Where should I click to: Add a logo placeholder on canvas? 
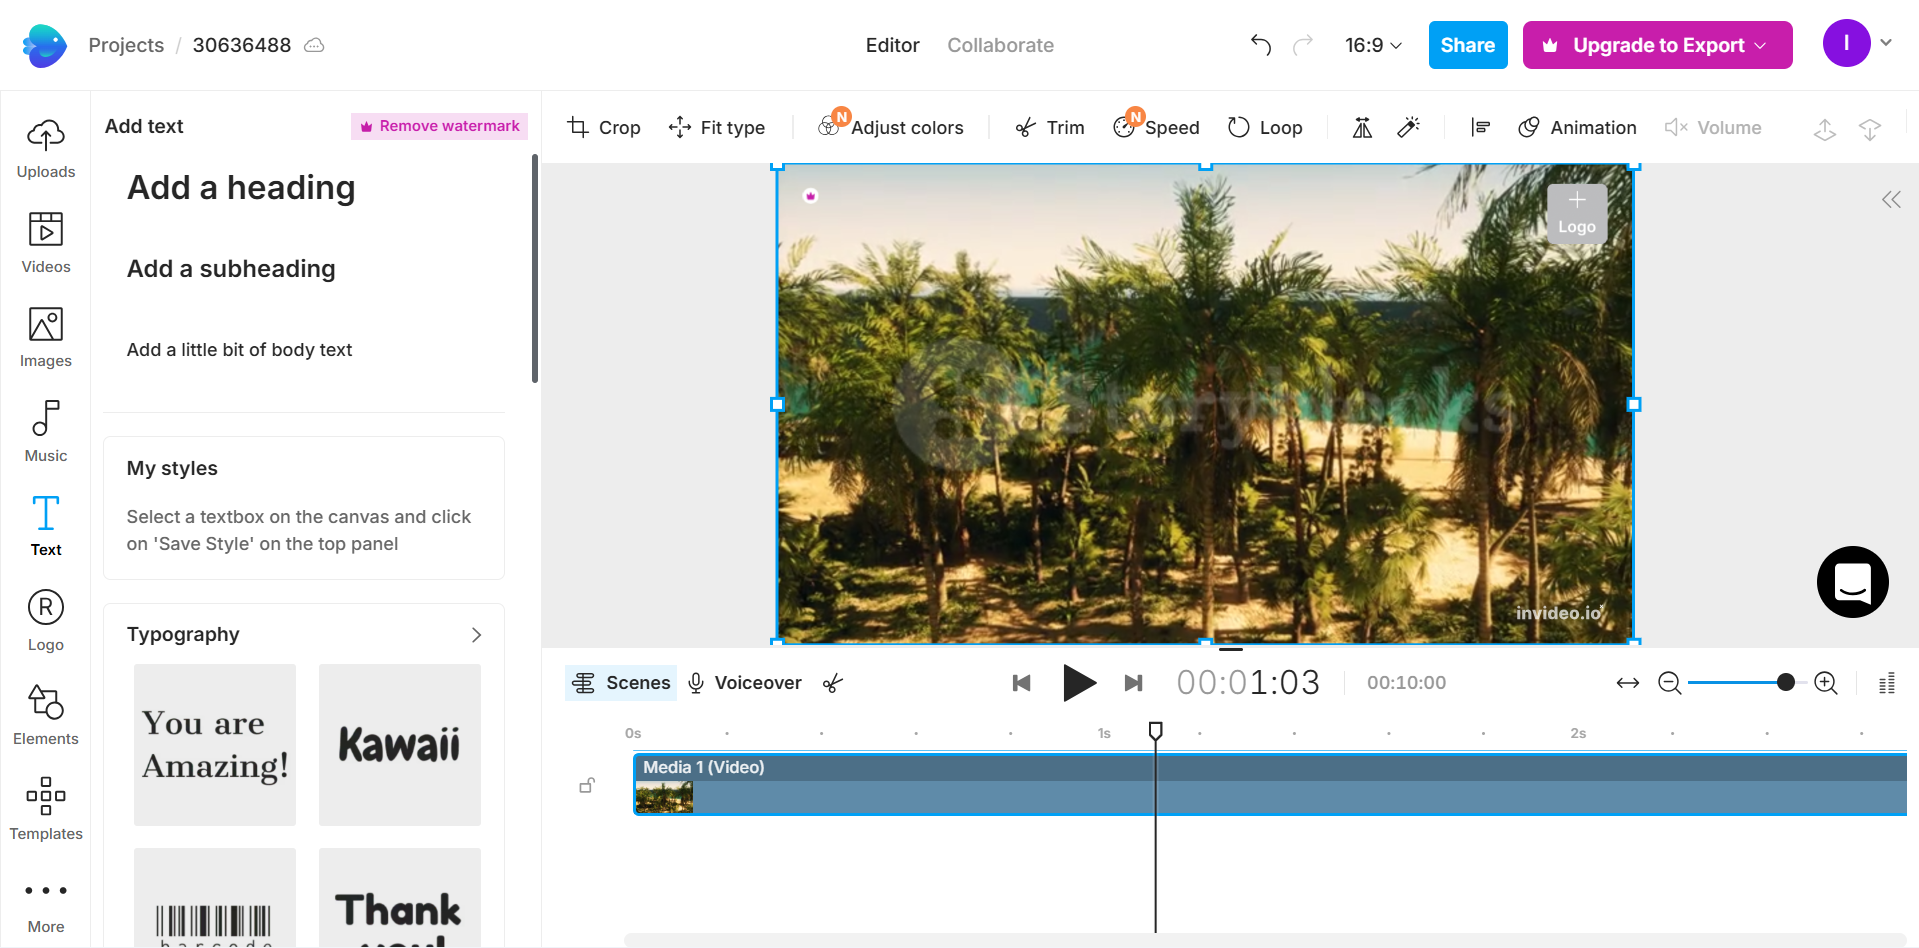click(1577, 214)
